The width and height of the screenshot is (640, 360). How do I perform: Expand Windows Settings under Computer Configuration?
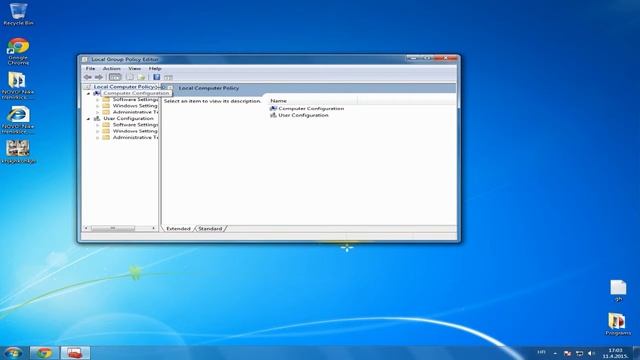pos(98,106)
